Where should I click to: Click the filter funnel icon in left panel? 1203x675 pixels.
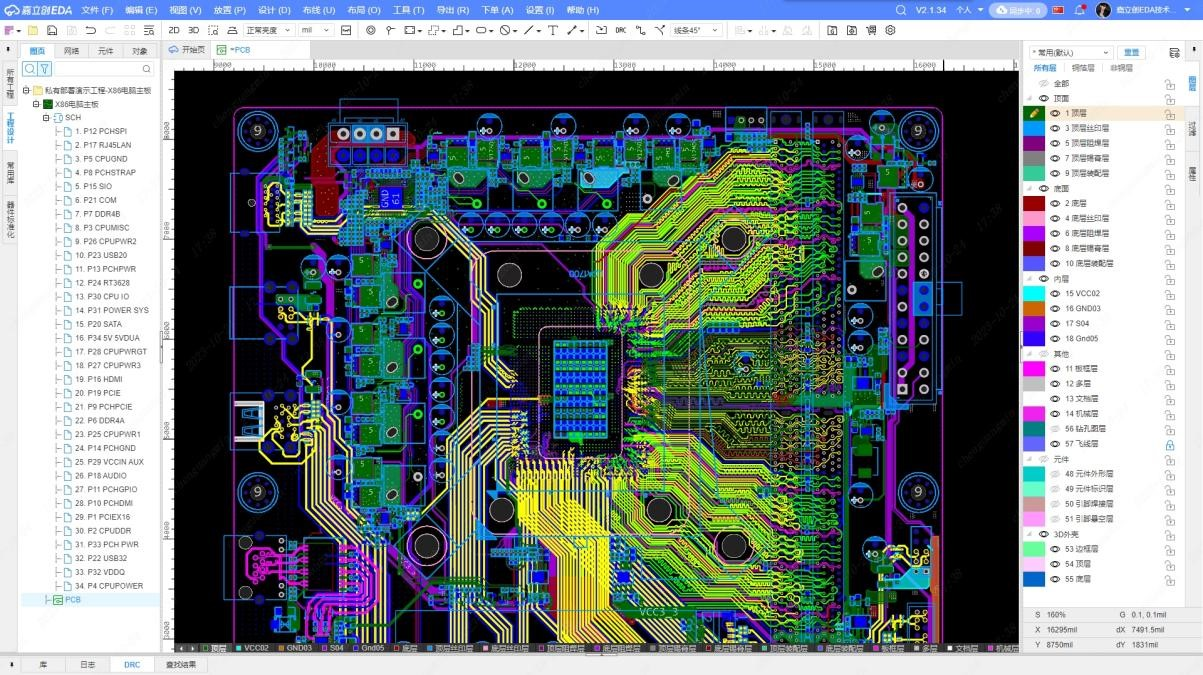45,69
